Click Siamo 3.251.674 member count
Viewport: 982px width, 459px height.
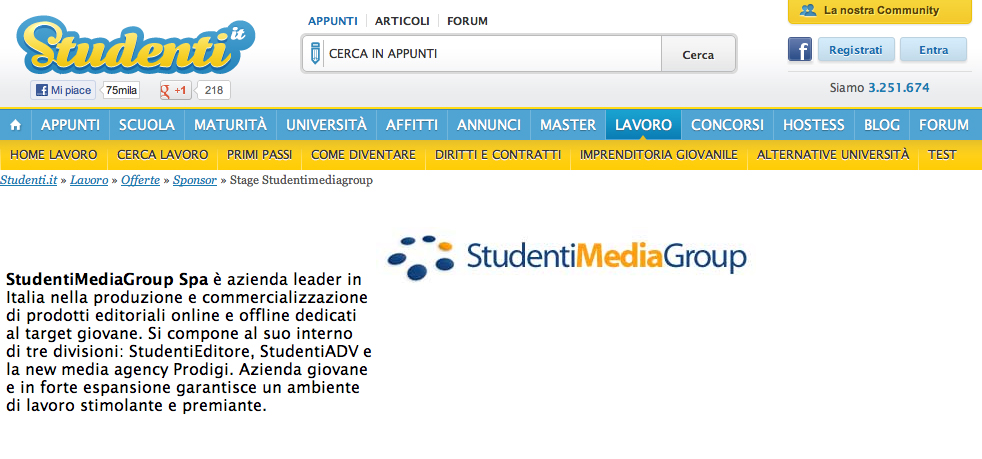(x=879, y=88)
